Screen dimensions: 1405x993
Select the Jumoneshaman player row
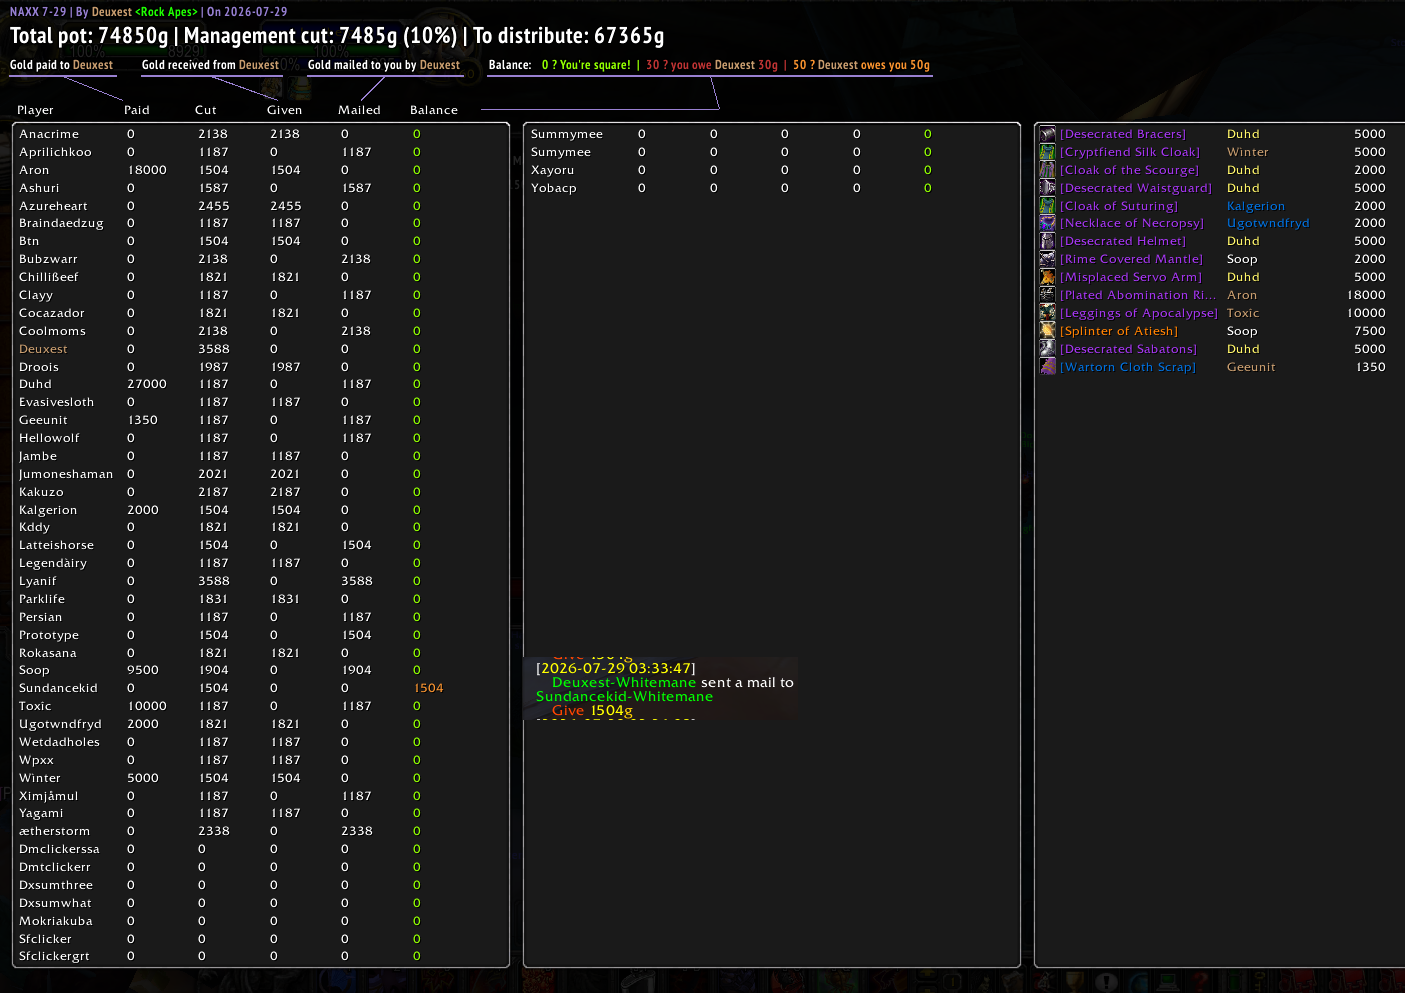pos(261,474)
